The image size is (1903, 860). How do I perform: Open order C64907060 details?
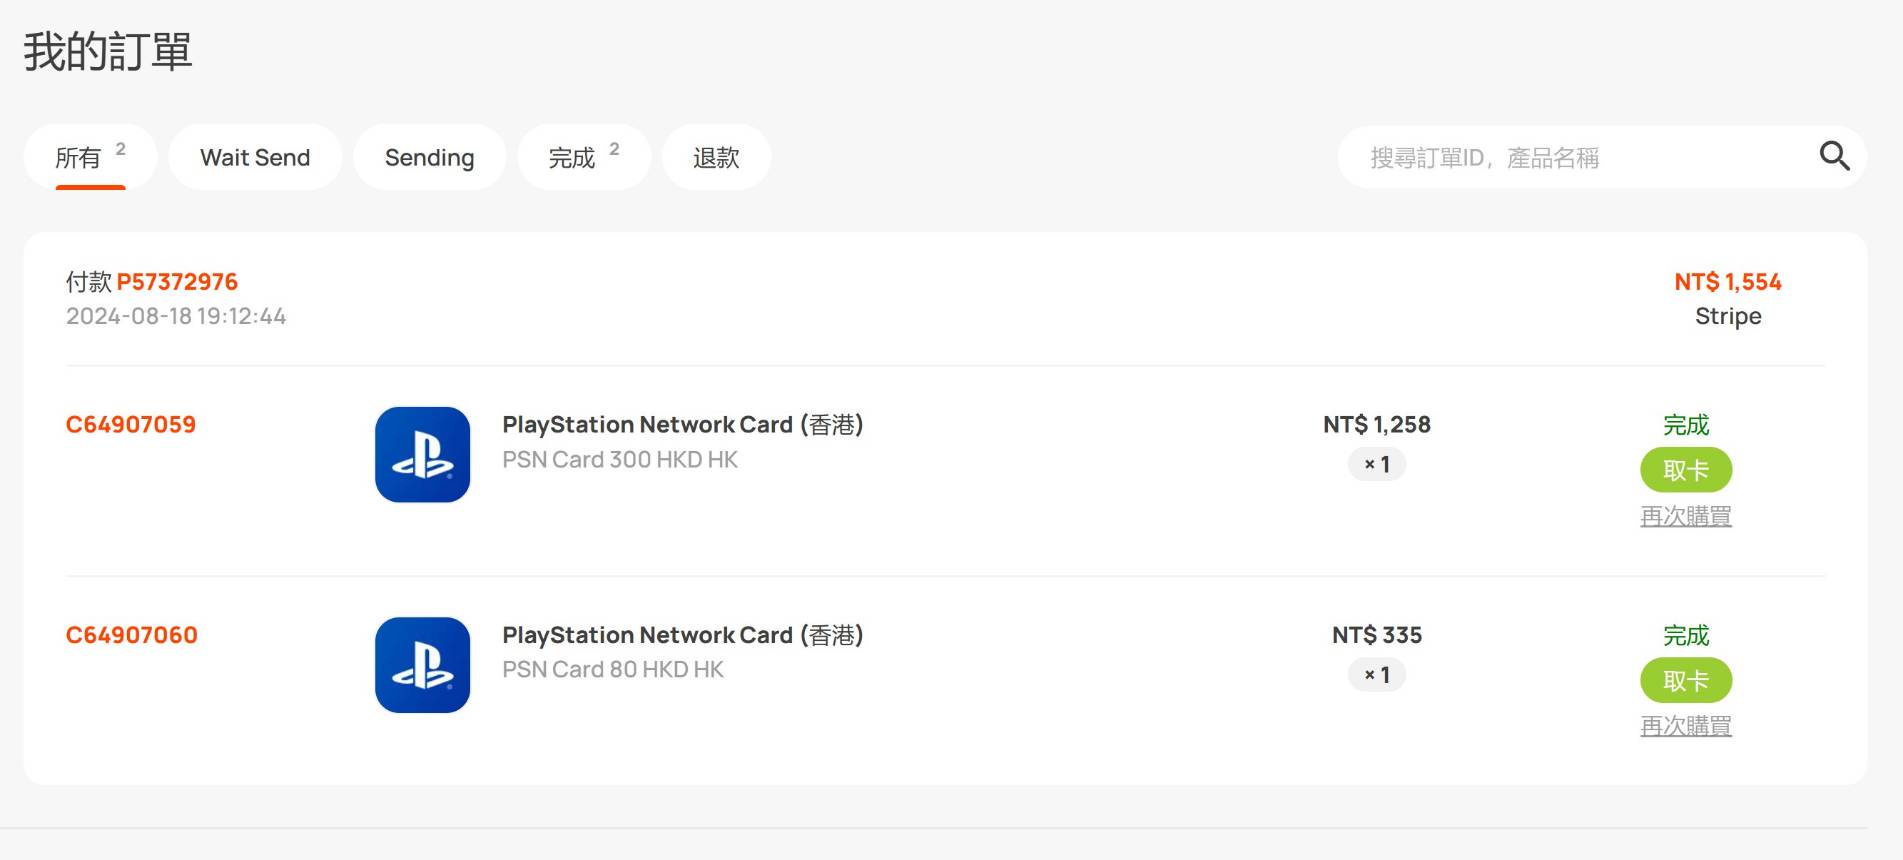tap(132, 635)
